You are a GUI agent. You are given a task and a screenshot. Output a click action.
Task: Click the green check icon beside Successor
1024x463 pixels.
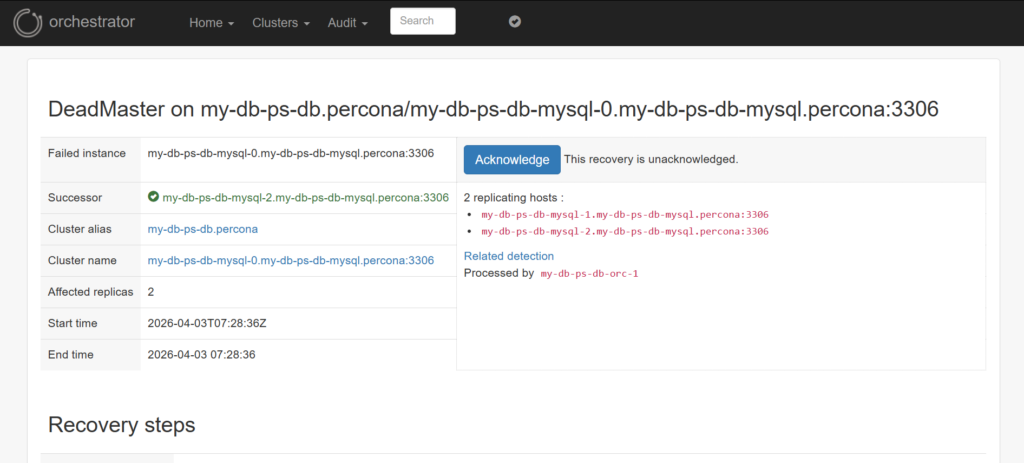(153, 198)
